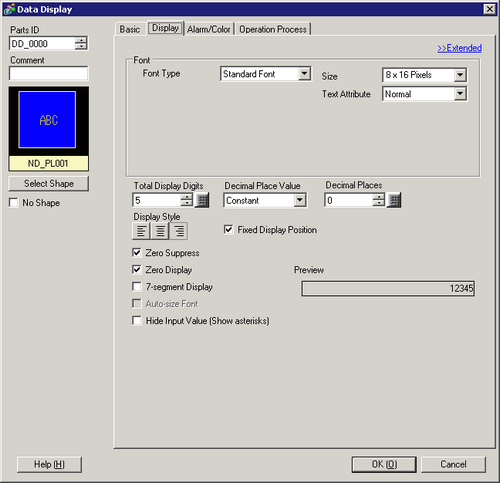Click the Decimal Places value field
The width and height of the screenshot is (500, 483).
(x=349, y=200)
